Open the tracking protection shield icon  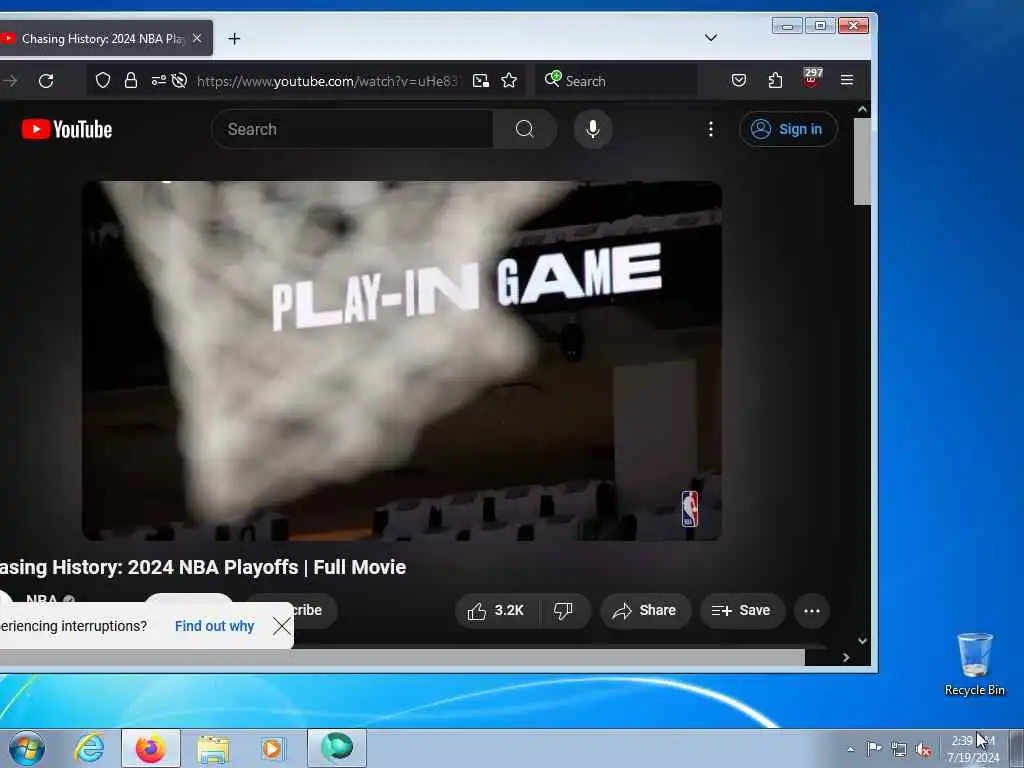pyautogui.click(x=103, y=80)
